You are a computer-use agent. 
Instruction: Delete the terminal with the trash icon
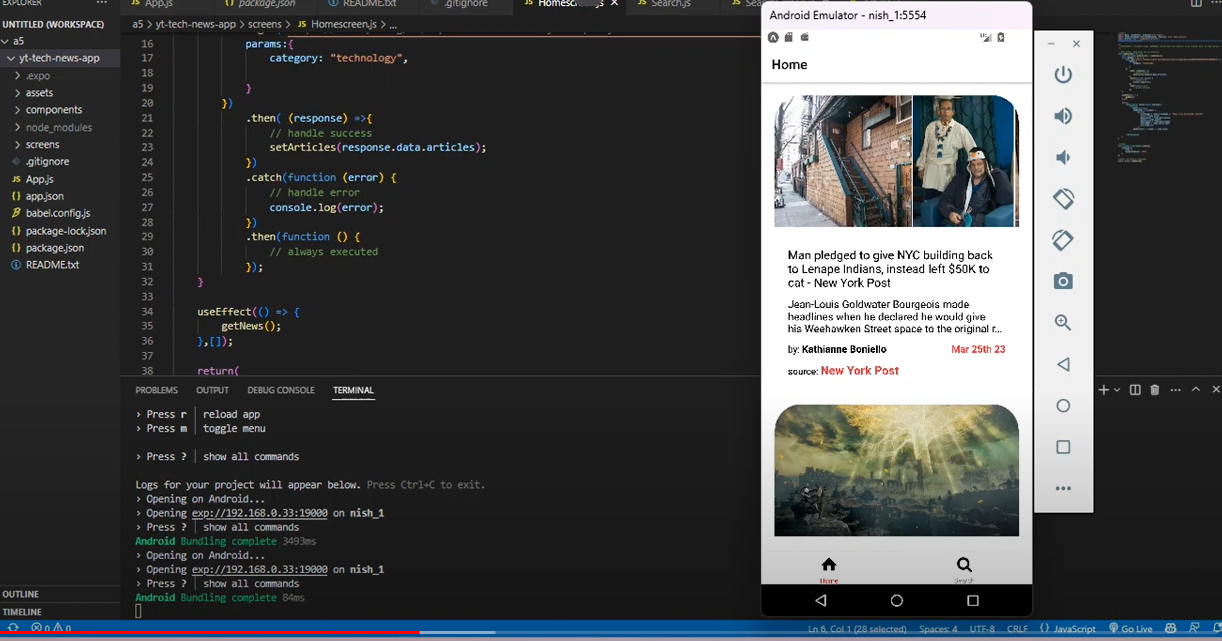[x=1155, y=390]
